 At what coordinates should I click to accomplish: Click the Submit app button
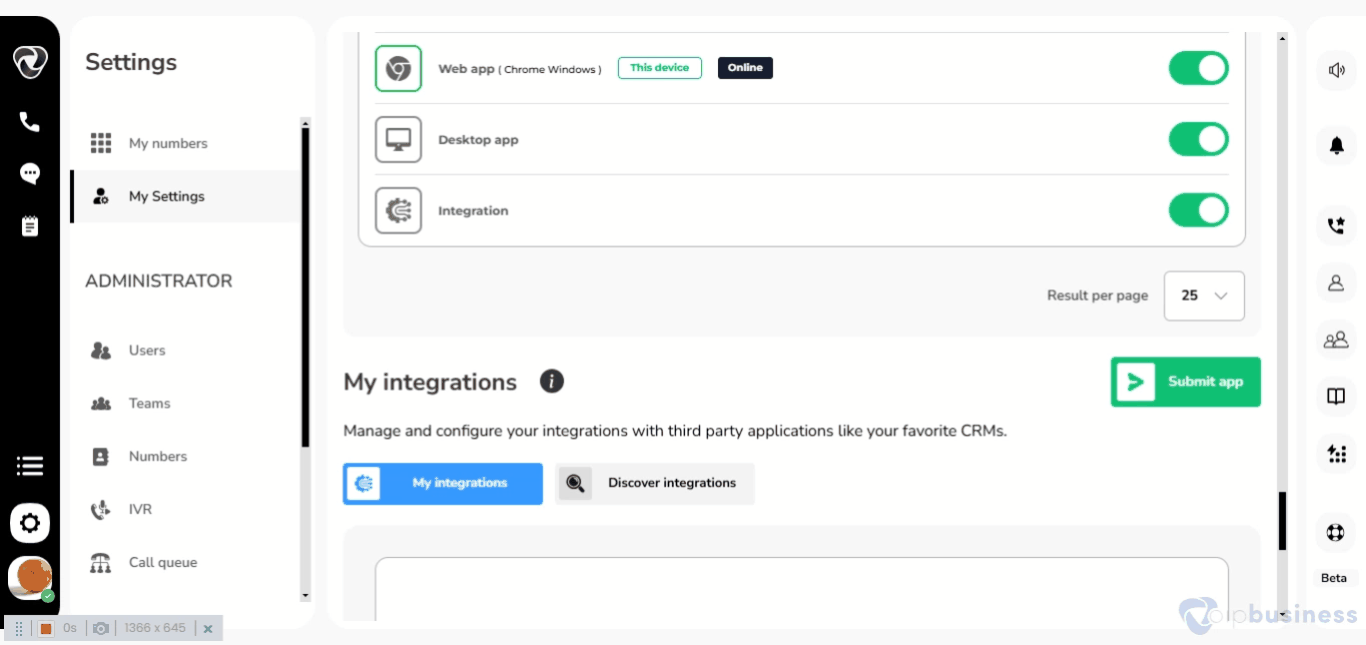point(1186,382)
